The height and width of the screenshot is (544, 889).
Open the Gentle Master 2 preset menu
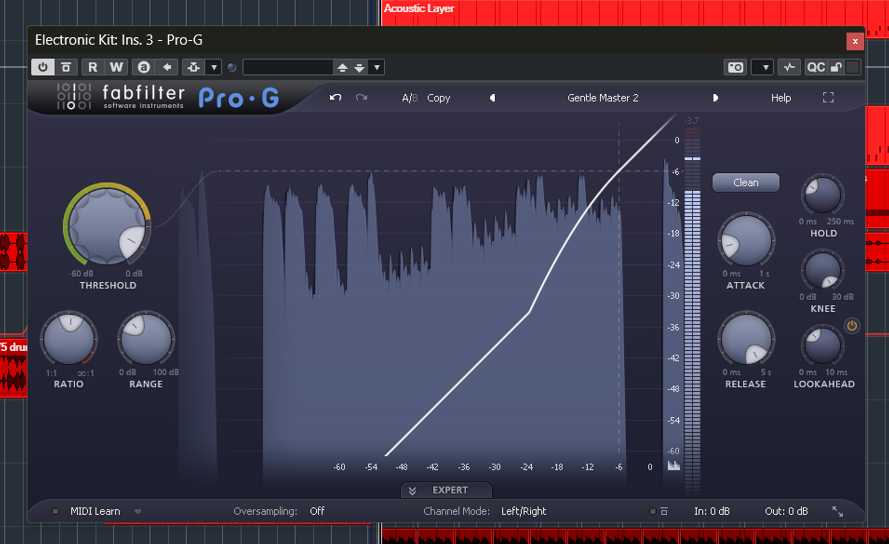[603, 98]
